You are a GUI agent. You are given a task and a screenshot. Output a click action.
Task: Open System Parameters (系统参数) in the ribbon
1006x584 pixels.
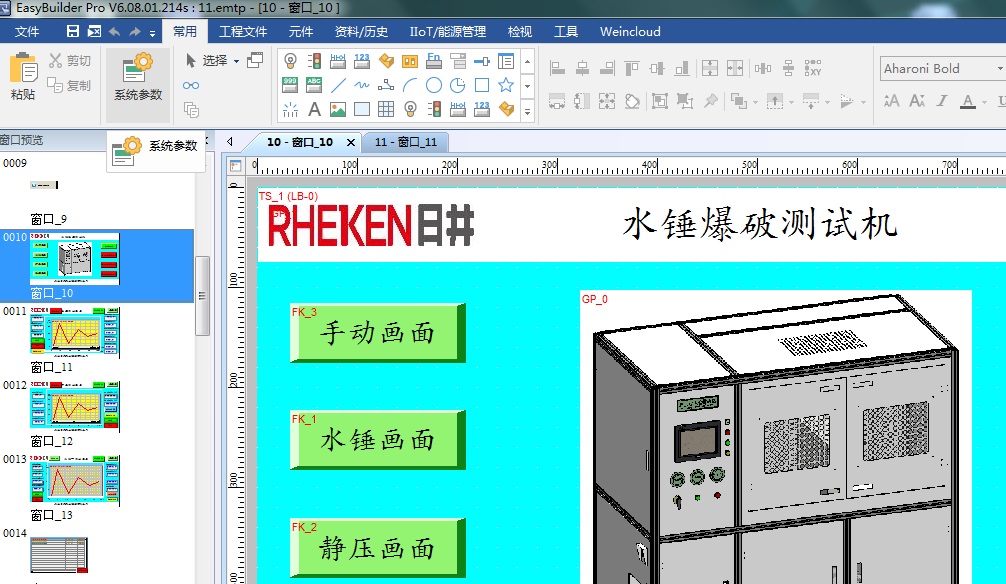(x=137, y=77)
